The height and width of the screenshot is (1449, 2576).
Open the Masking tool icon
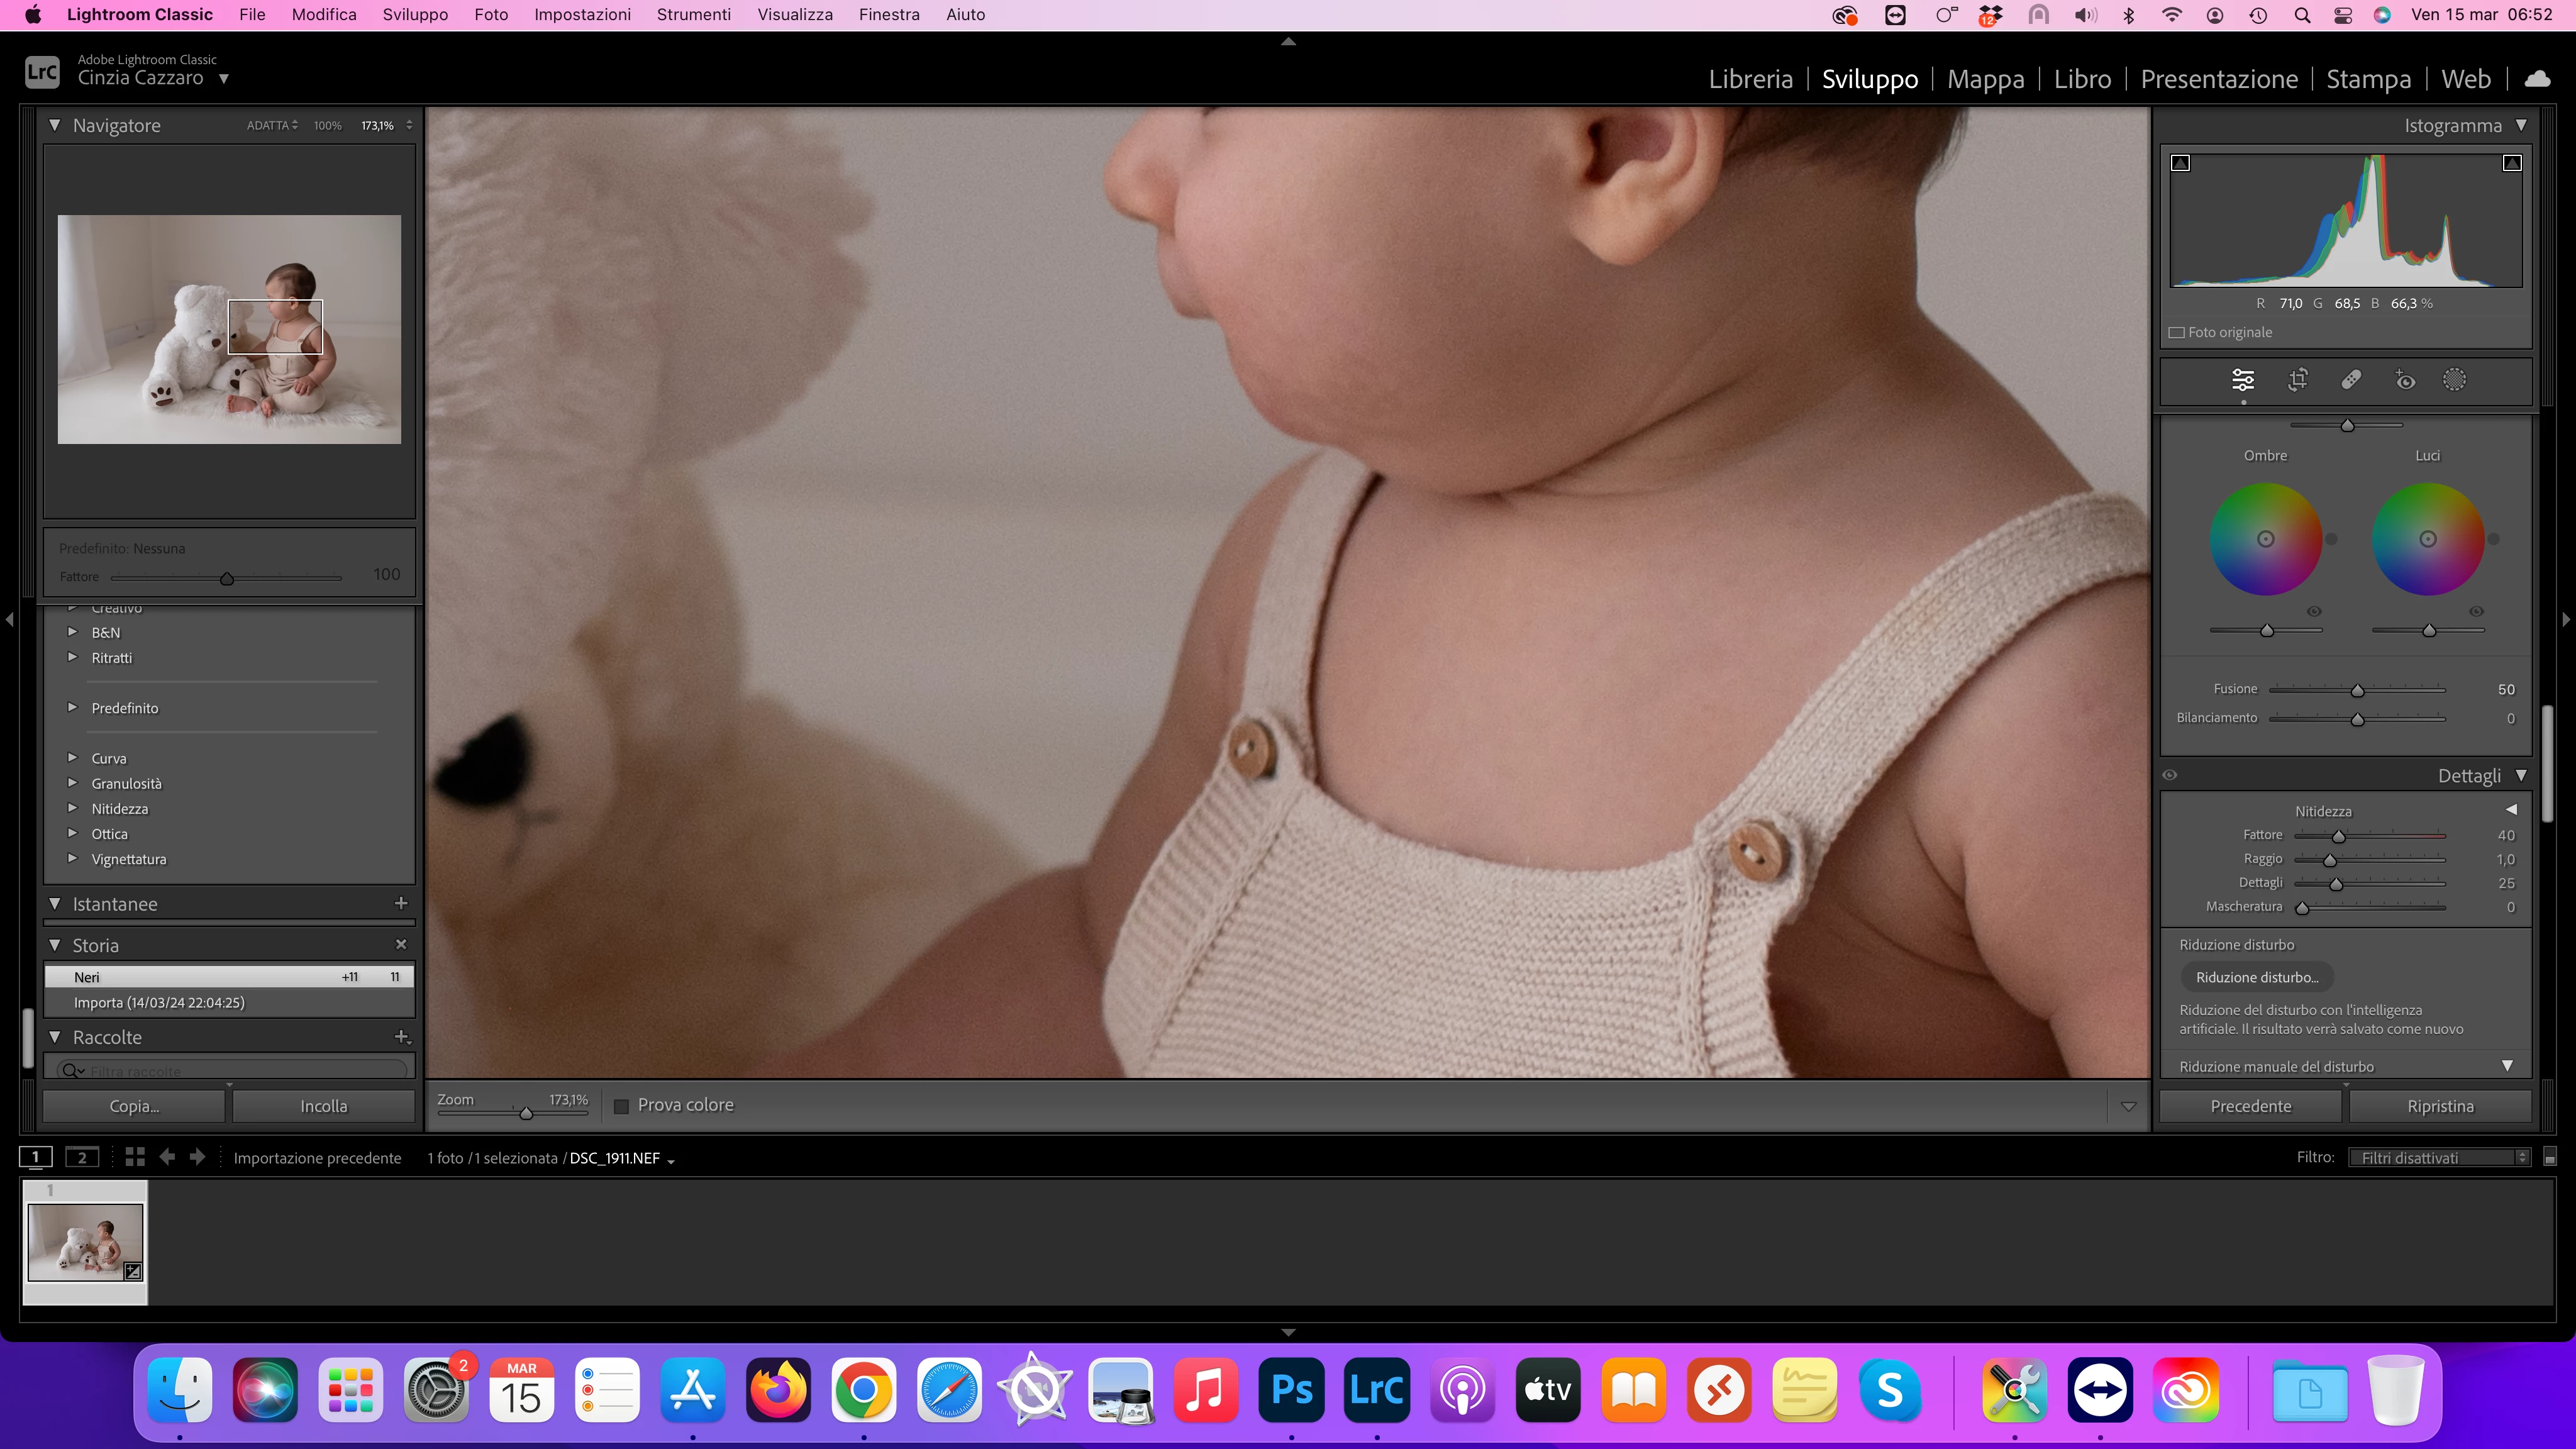click(x=2454, y=380)
